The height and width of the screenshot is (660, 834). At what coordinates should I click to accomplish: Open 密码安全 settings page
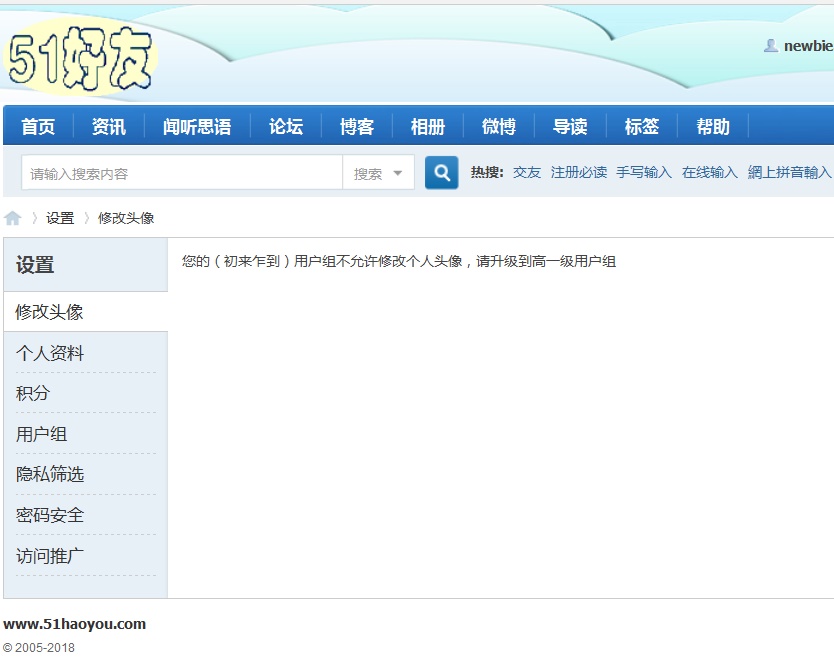click(50, 515)
